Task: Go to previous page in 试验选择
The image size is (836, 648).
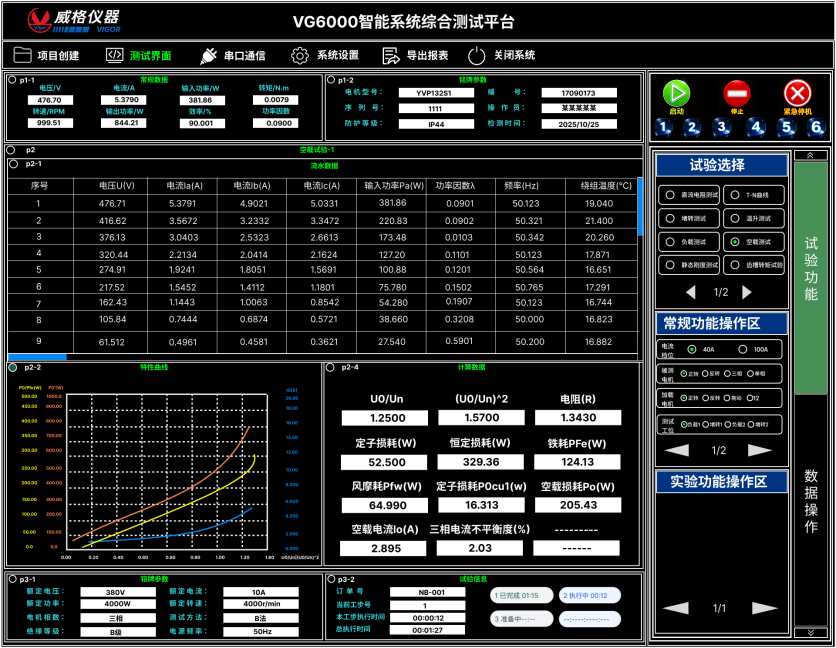Action: 691,292
